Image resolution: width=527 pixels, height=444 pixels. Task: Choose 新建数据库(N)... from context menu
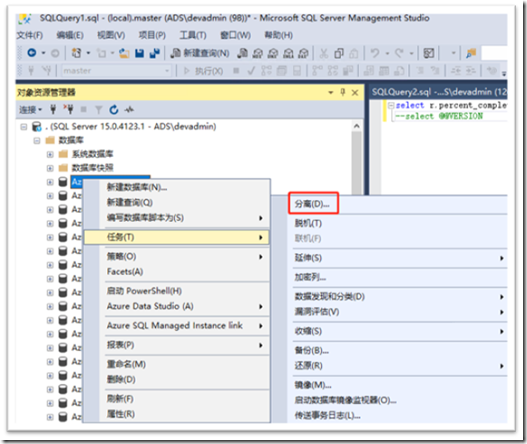(176, 187)
